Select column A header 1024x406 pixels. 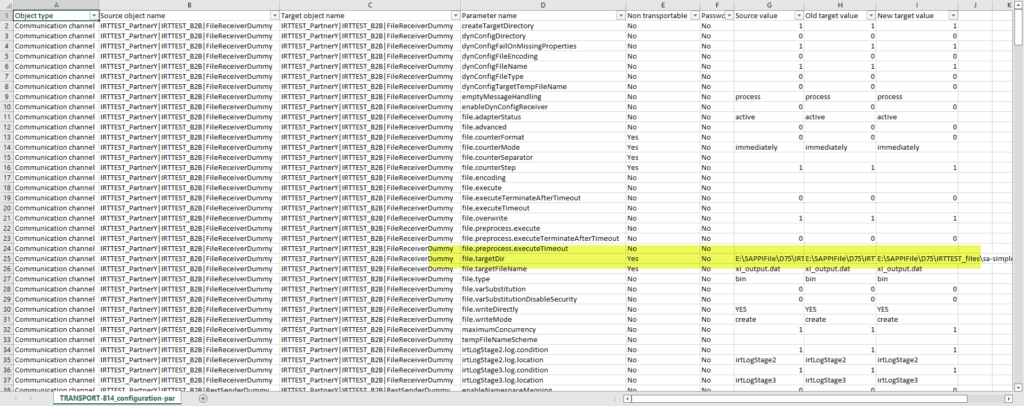click(56, 5)
